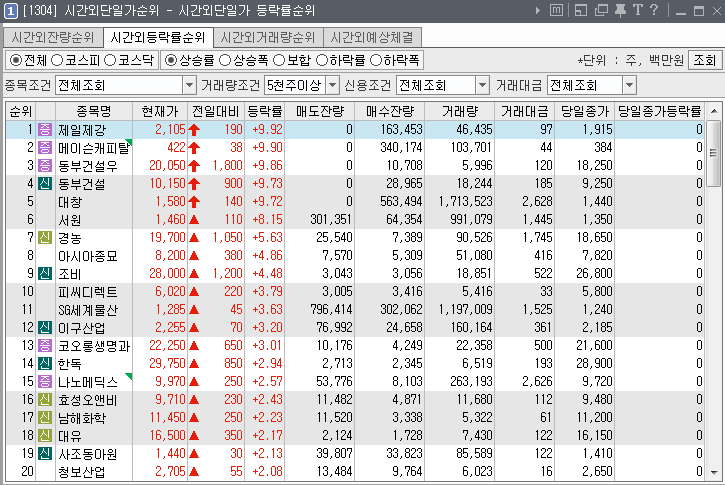Sort by the 등락률 column header

[265, 111]
